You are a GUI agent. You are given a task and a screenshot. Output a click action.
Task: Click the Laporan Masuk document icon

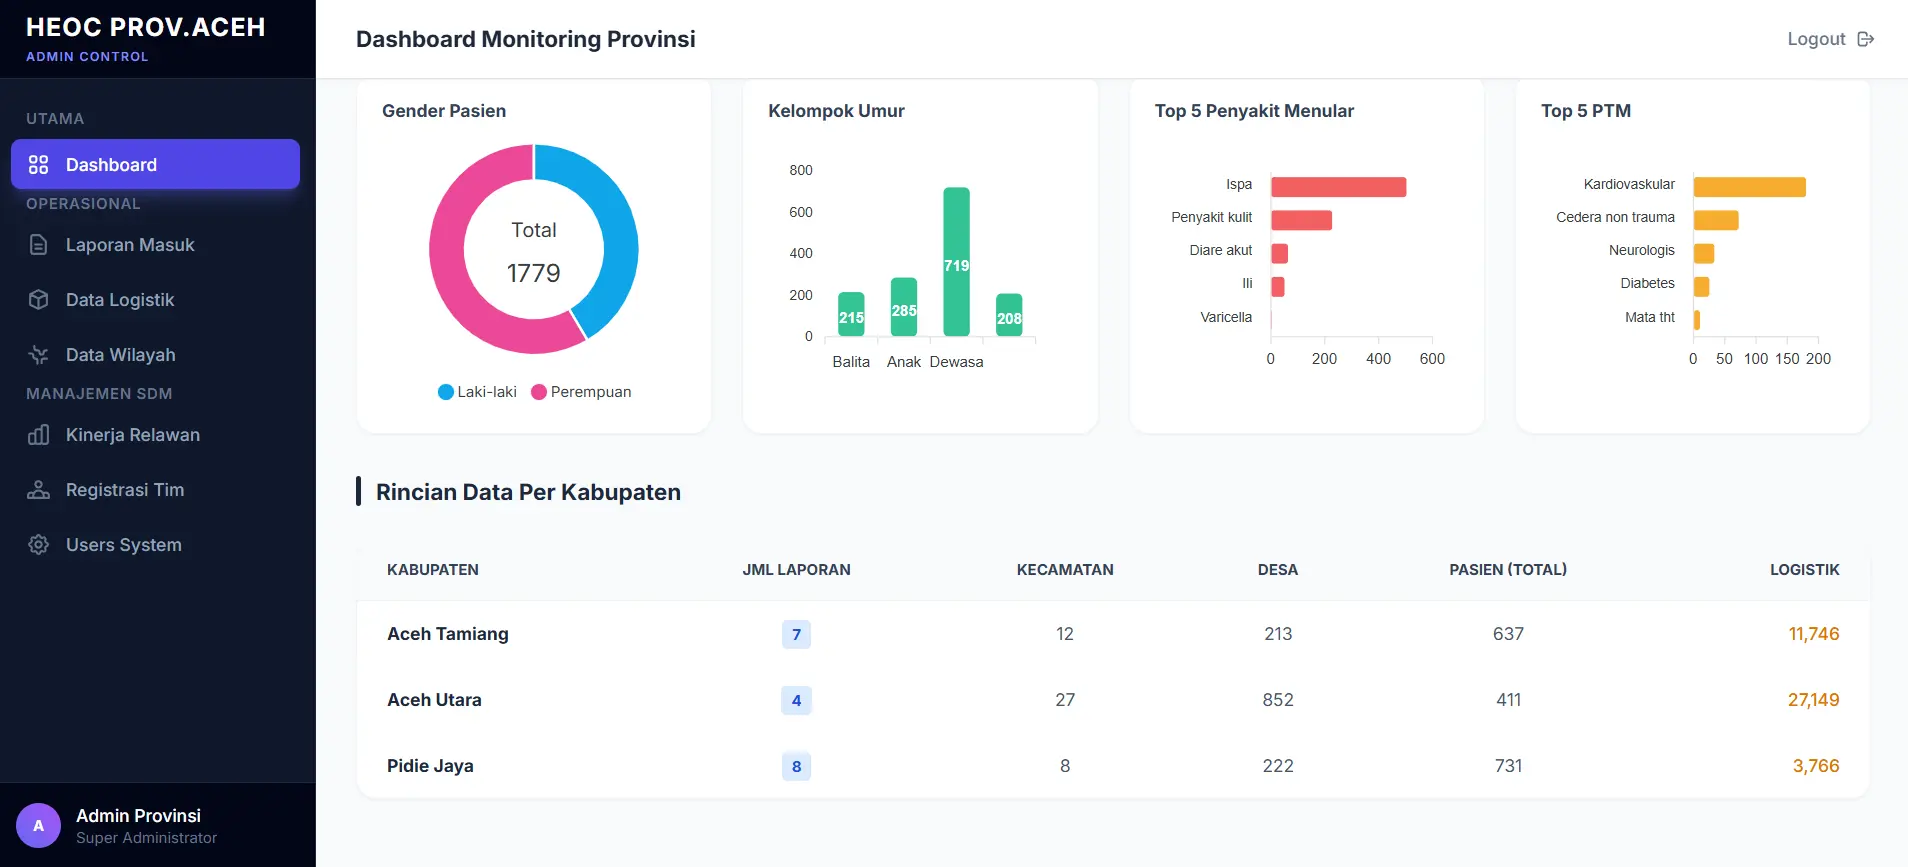(x=39, y=245)
